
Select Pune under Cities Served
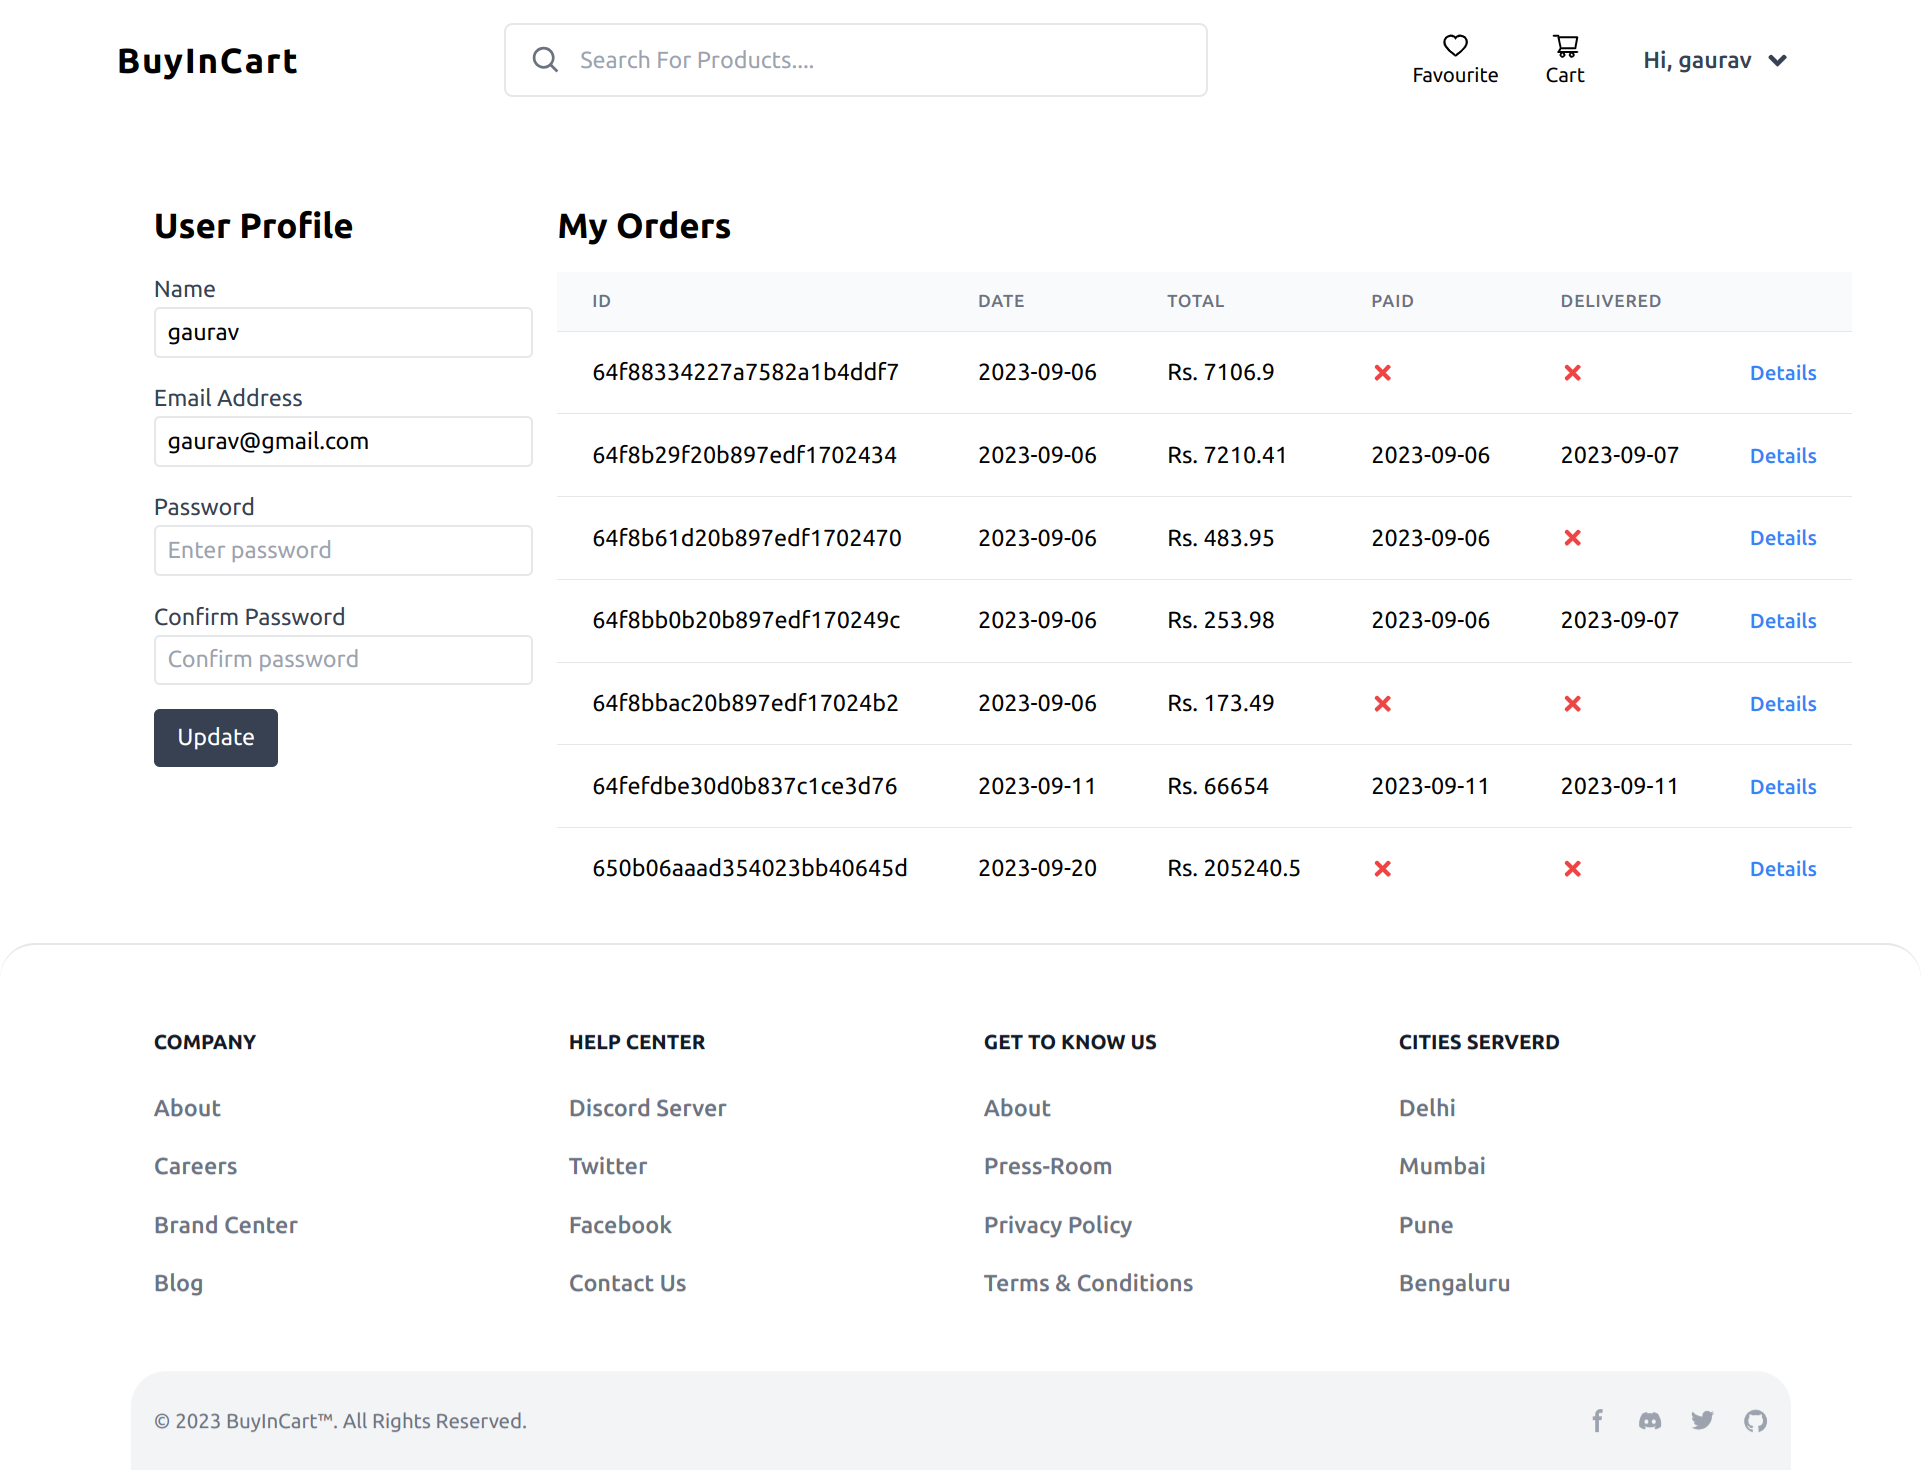(1426, 1225)
